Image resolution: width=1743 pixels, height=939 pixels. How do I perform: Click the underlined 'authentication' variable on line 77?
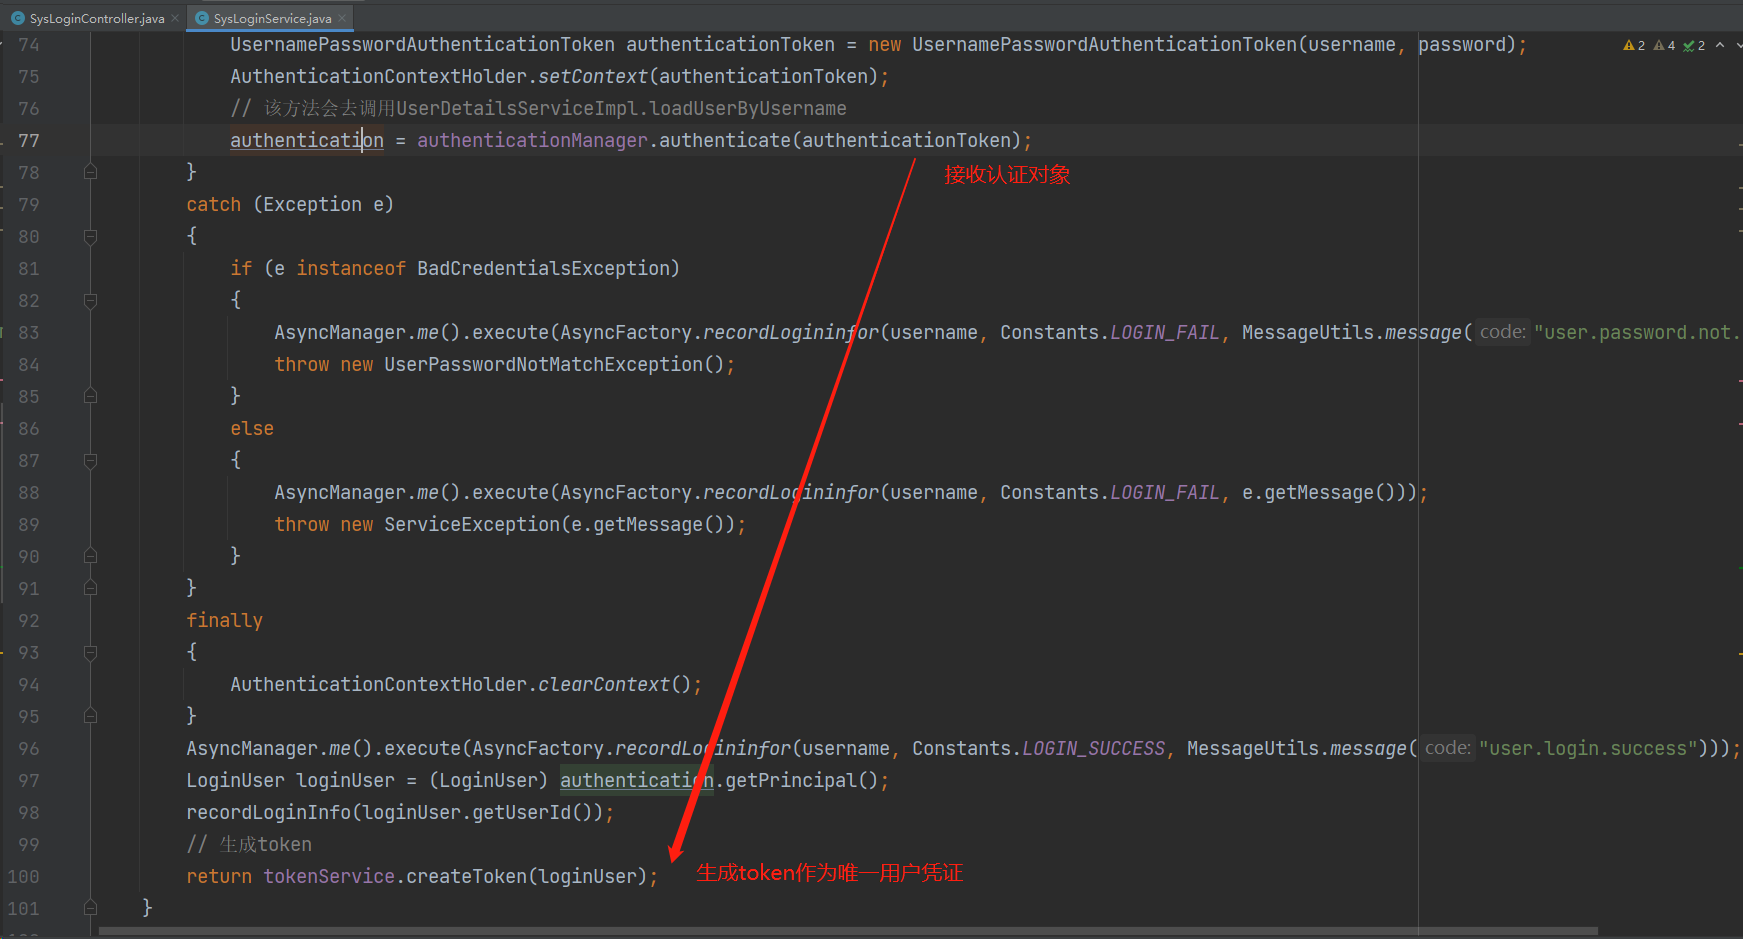click(307, 141)
